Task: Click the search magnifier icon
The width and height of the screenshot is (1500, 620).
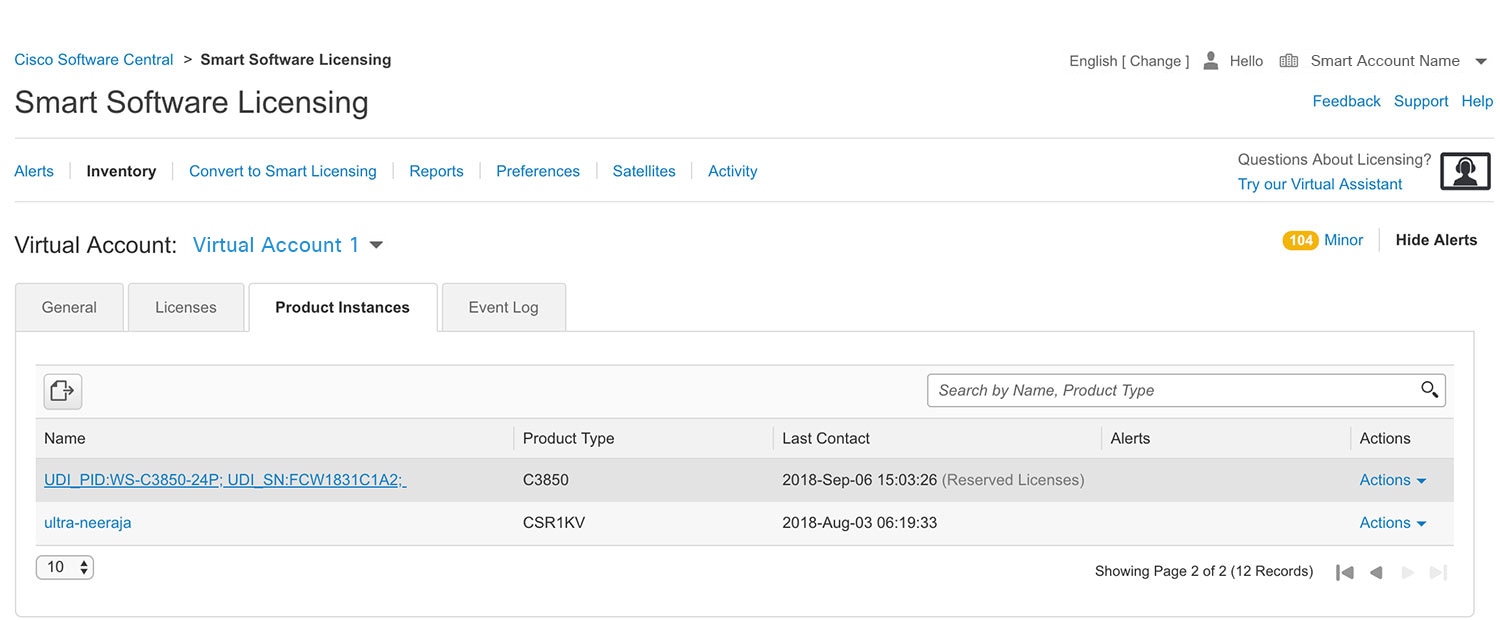Action: tap(1429, 390)
